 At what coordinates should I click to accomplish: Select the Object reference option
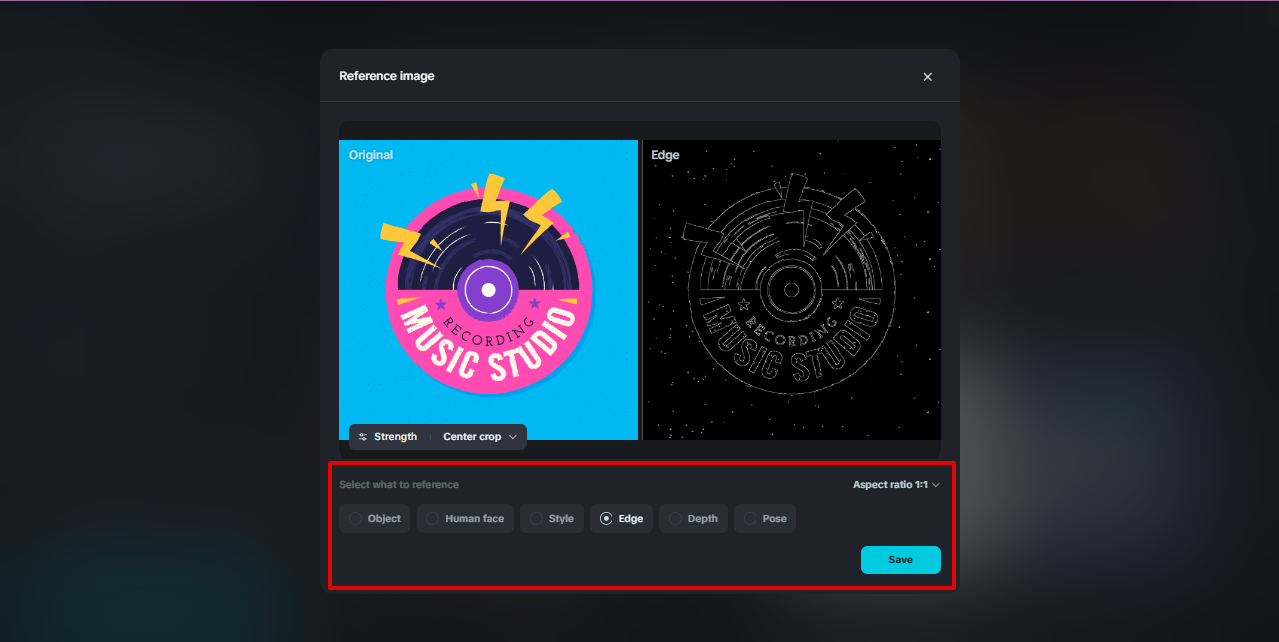375,519
